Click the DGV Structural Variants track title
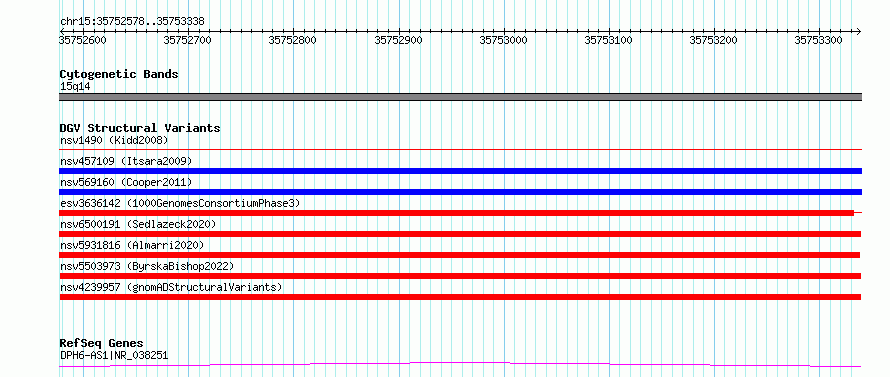The image size is (890, 377). click(x=140, y=128)
